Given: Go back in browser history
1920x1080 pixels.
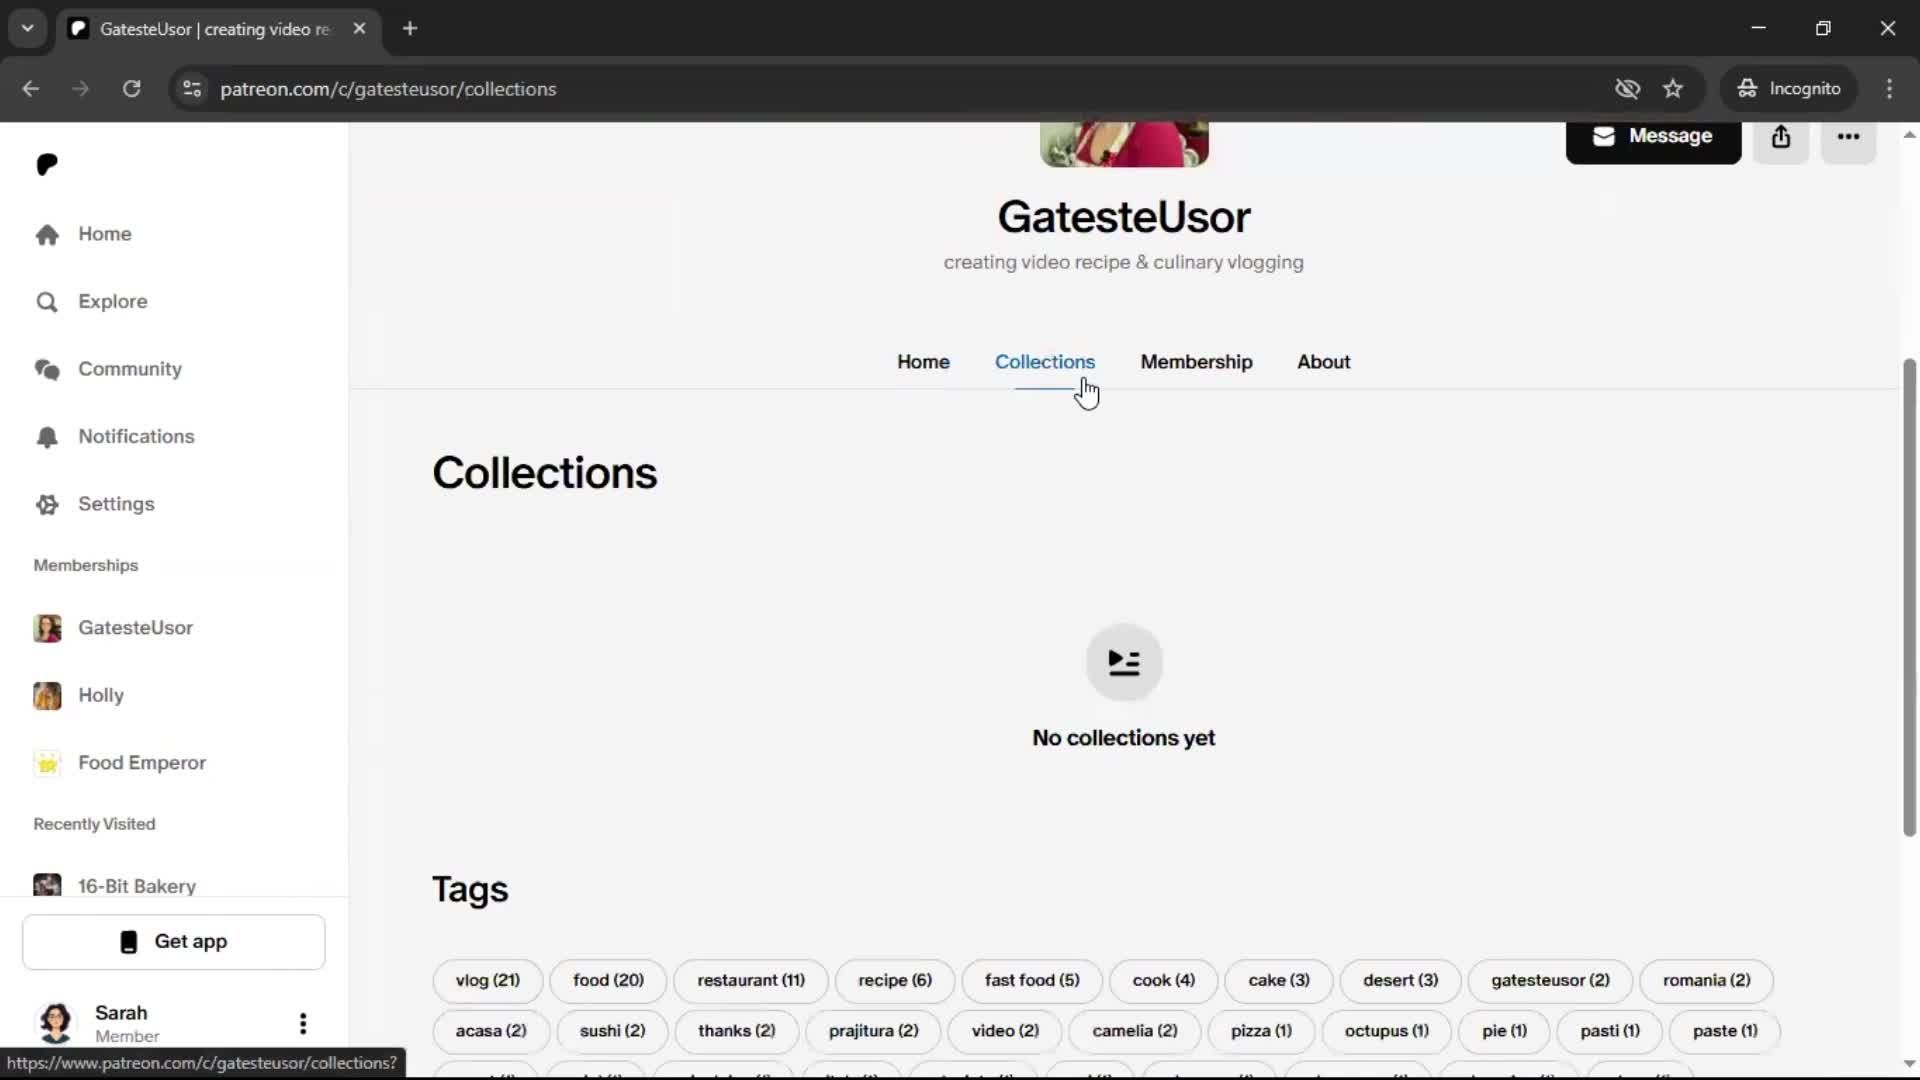Looking at the screenshot, I should pyautogui.click(x=31, y=89).
